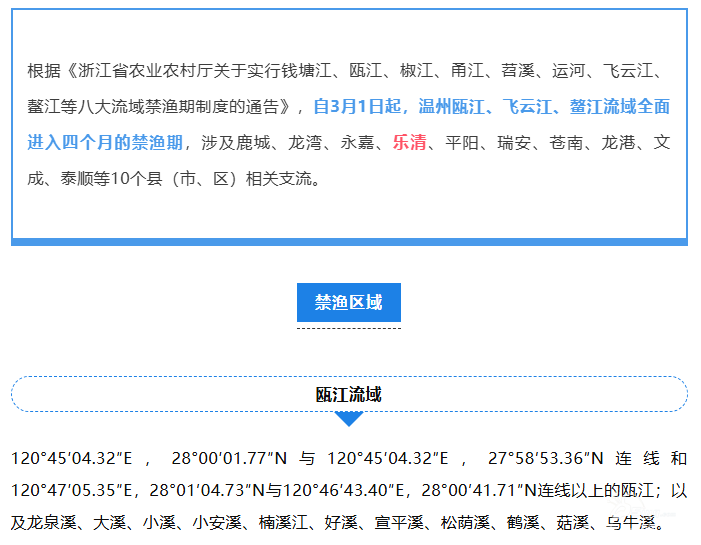Click the 120°47′05.35″E coordinate
701x545 pixels.
click(73, 491)
